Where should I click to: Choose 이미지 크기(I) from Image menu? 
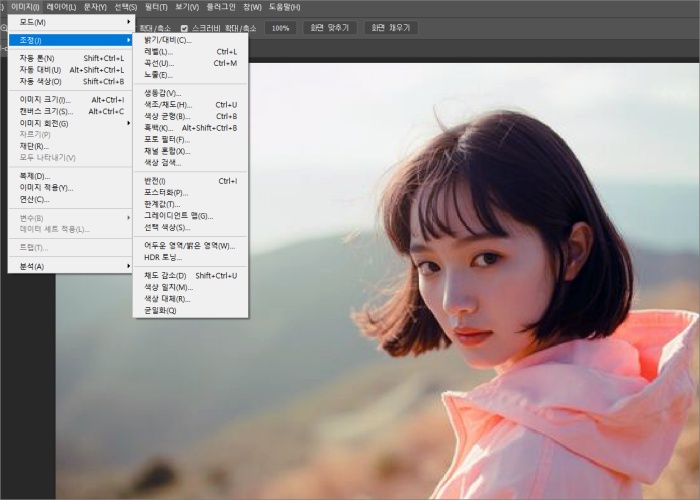(46, 100)
